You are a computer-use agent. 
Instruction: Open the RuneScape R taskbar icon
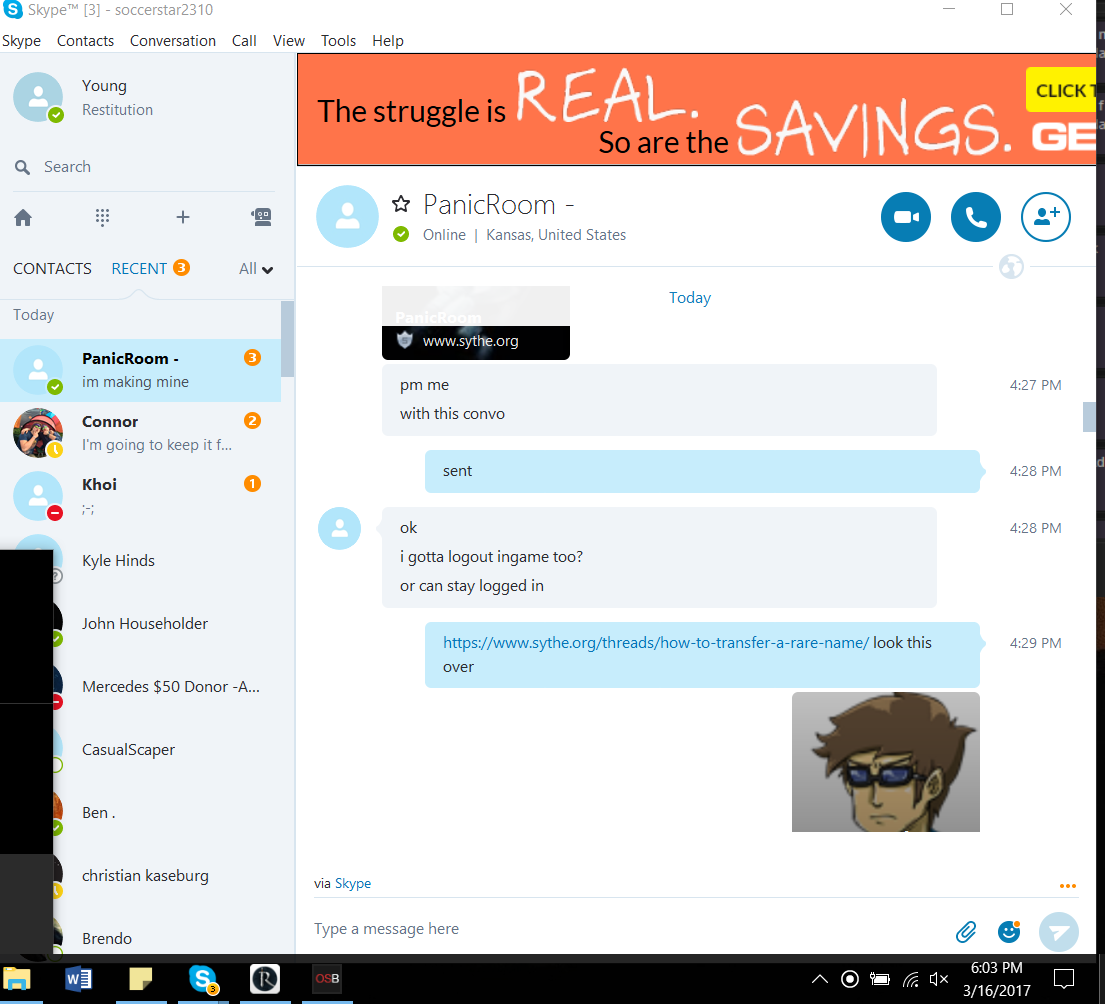(265, 979)
